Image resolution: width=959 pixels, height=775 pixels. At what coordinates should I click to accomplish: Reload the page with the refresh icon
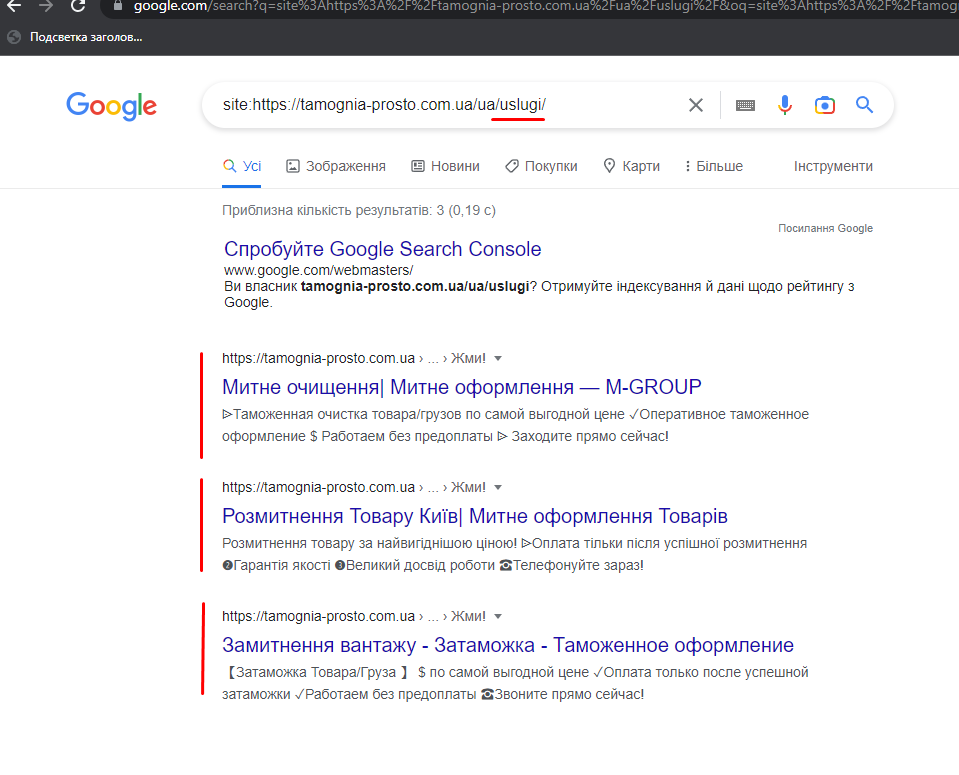pyautogui.click(x=78, y=6)
